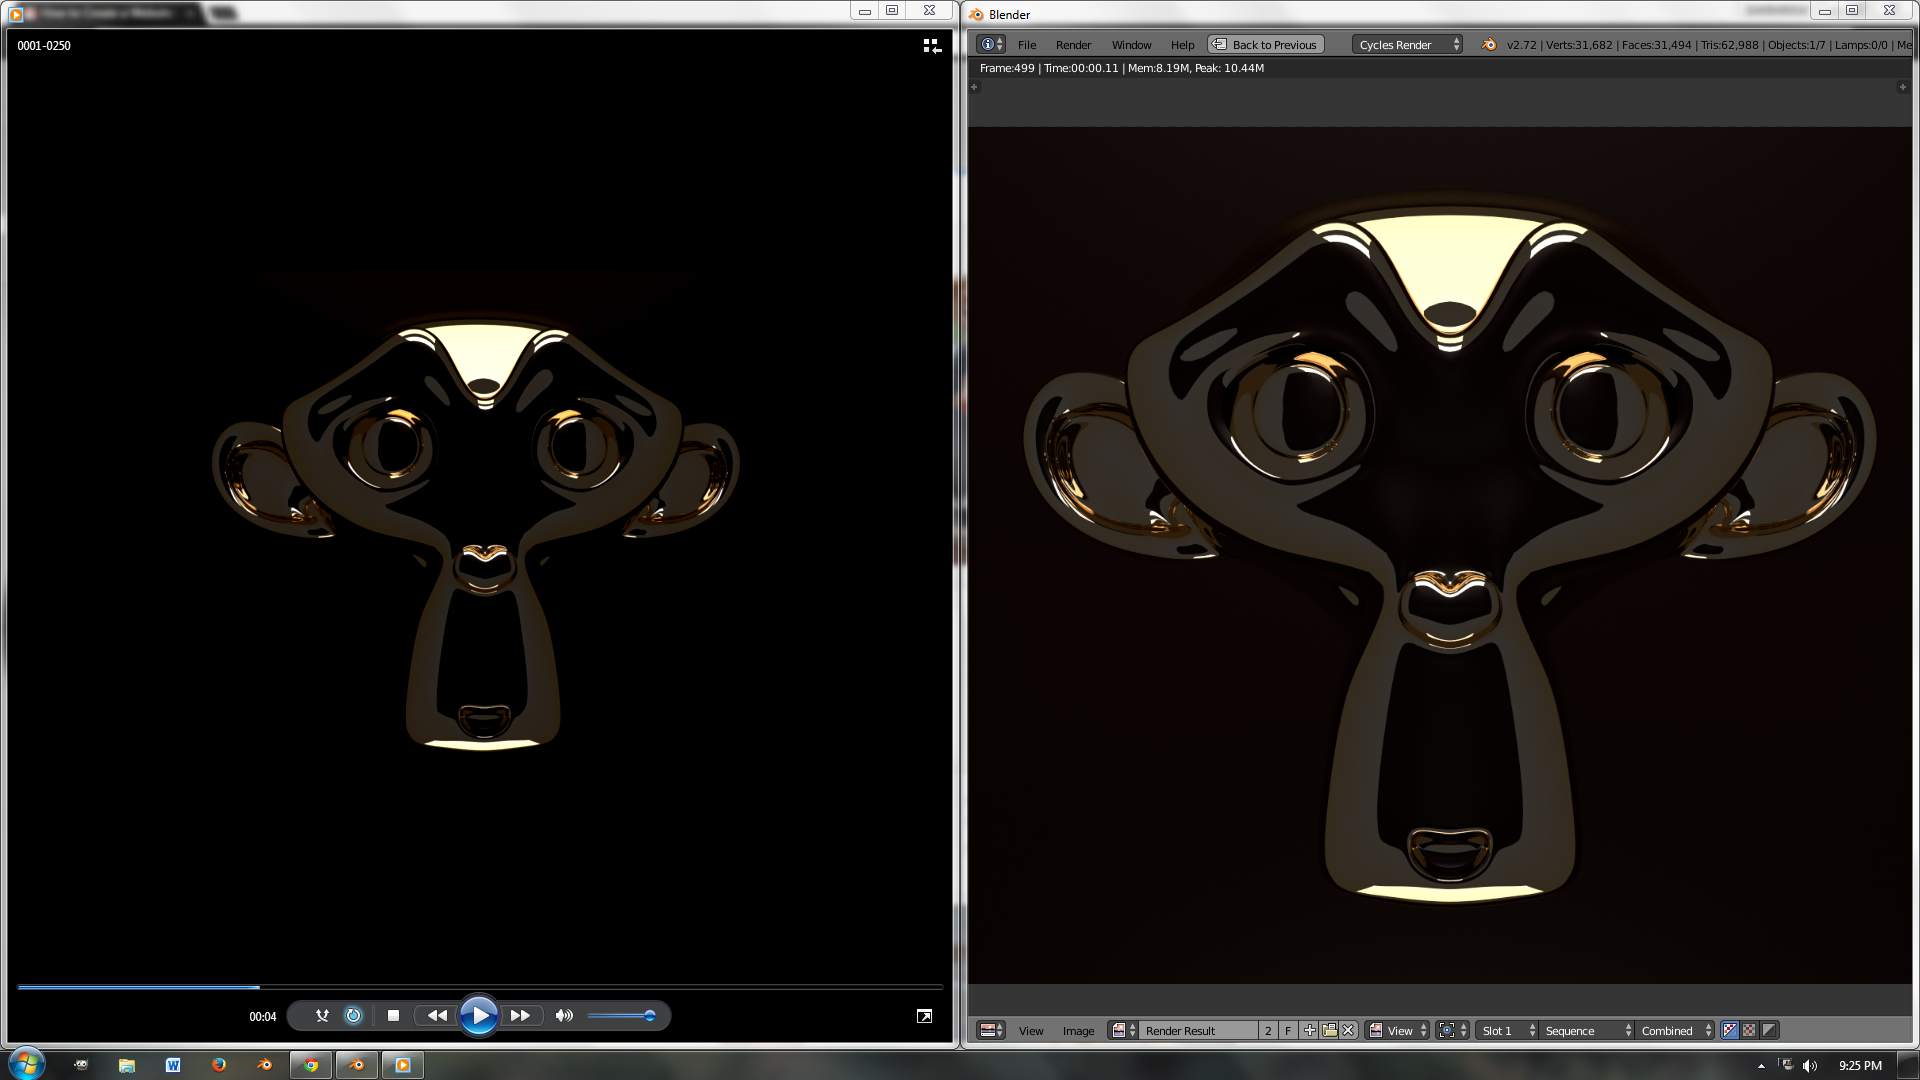1920x1080 pixels.
Task: Play the video in the media player
Action: (479, 1016)
